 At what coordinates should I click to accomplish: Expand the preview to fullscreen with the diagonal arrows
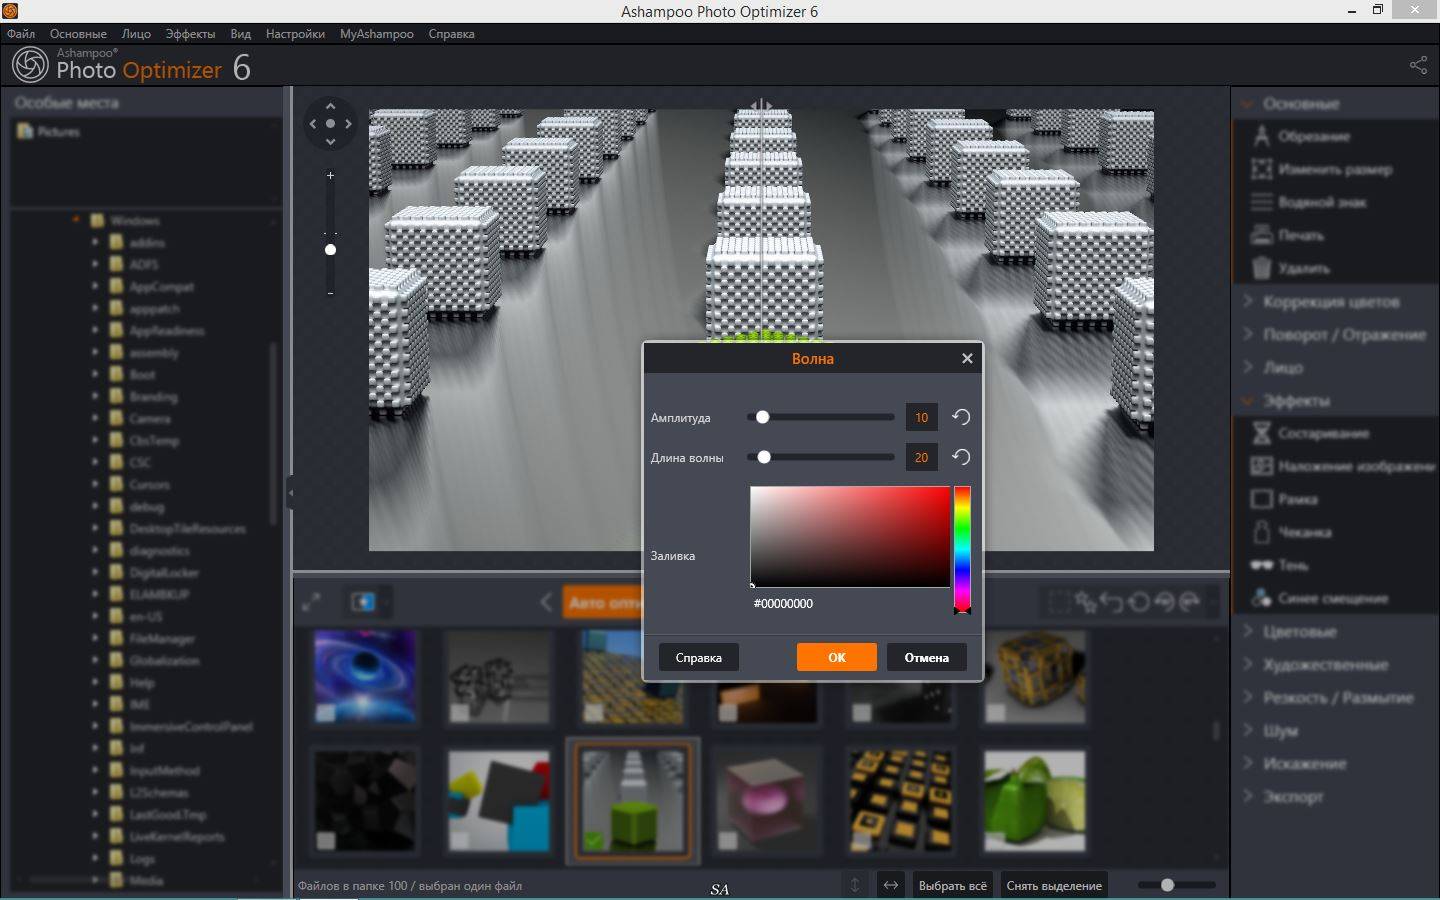pos(312,602)
